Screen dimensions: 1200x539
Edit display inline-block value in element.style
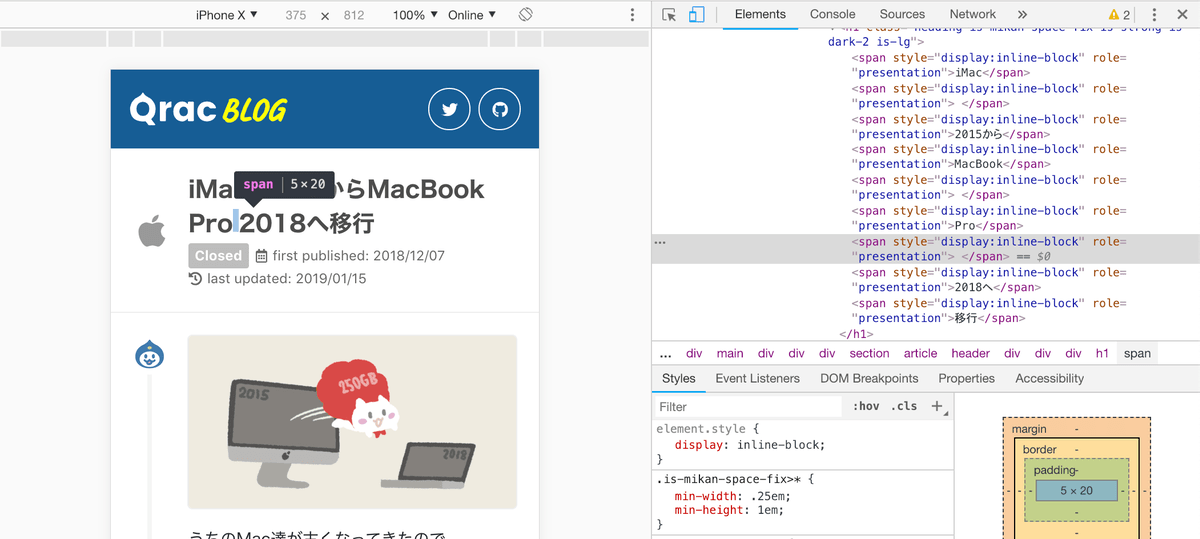[777, 444]
